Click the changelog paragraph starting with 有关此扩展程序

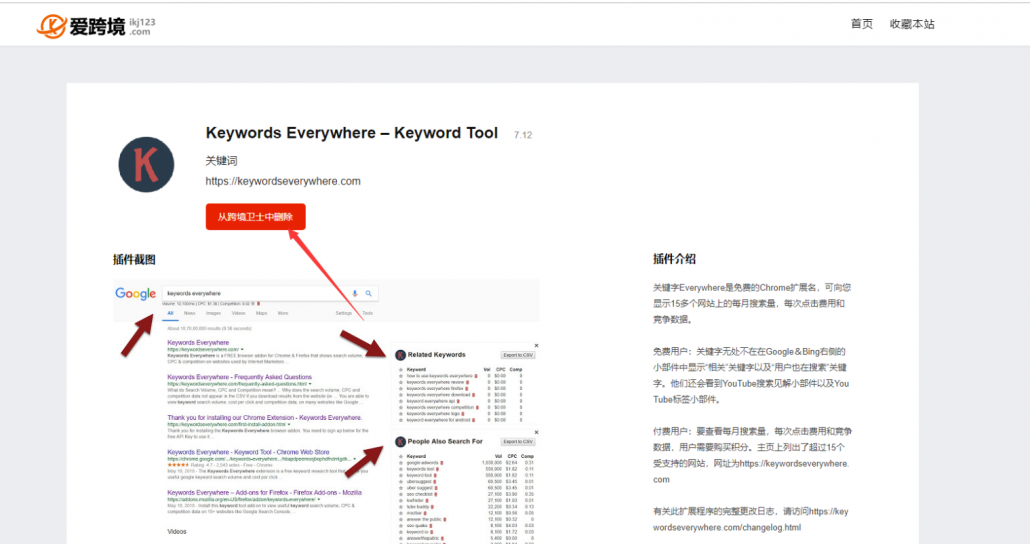pyautogui.click(x=751, y=519)
